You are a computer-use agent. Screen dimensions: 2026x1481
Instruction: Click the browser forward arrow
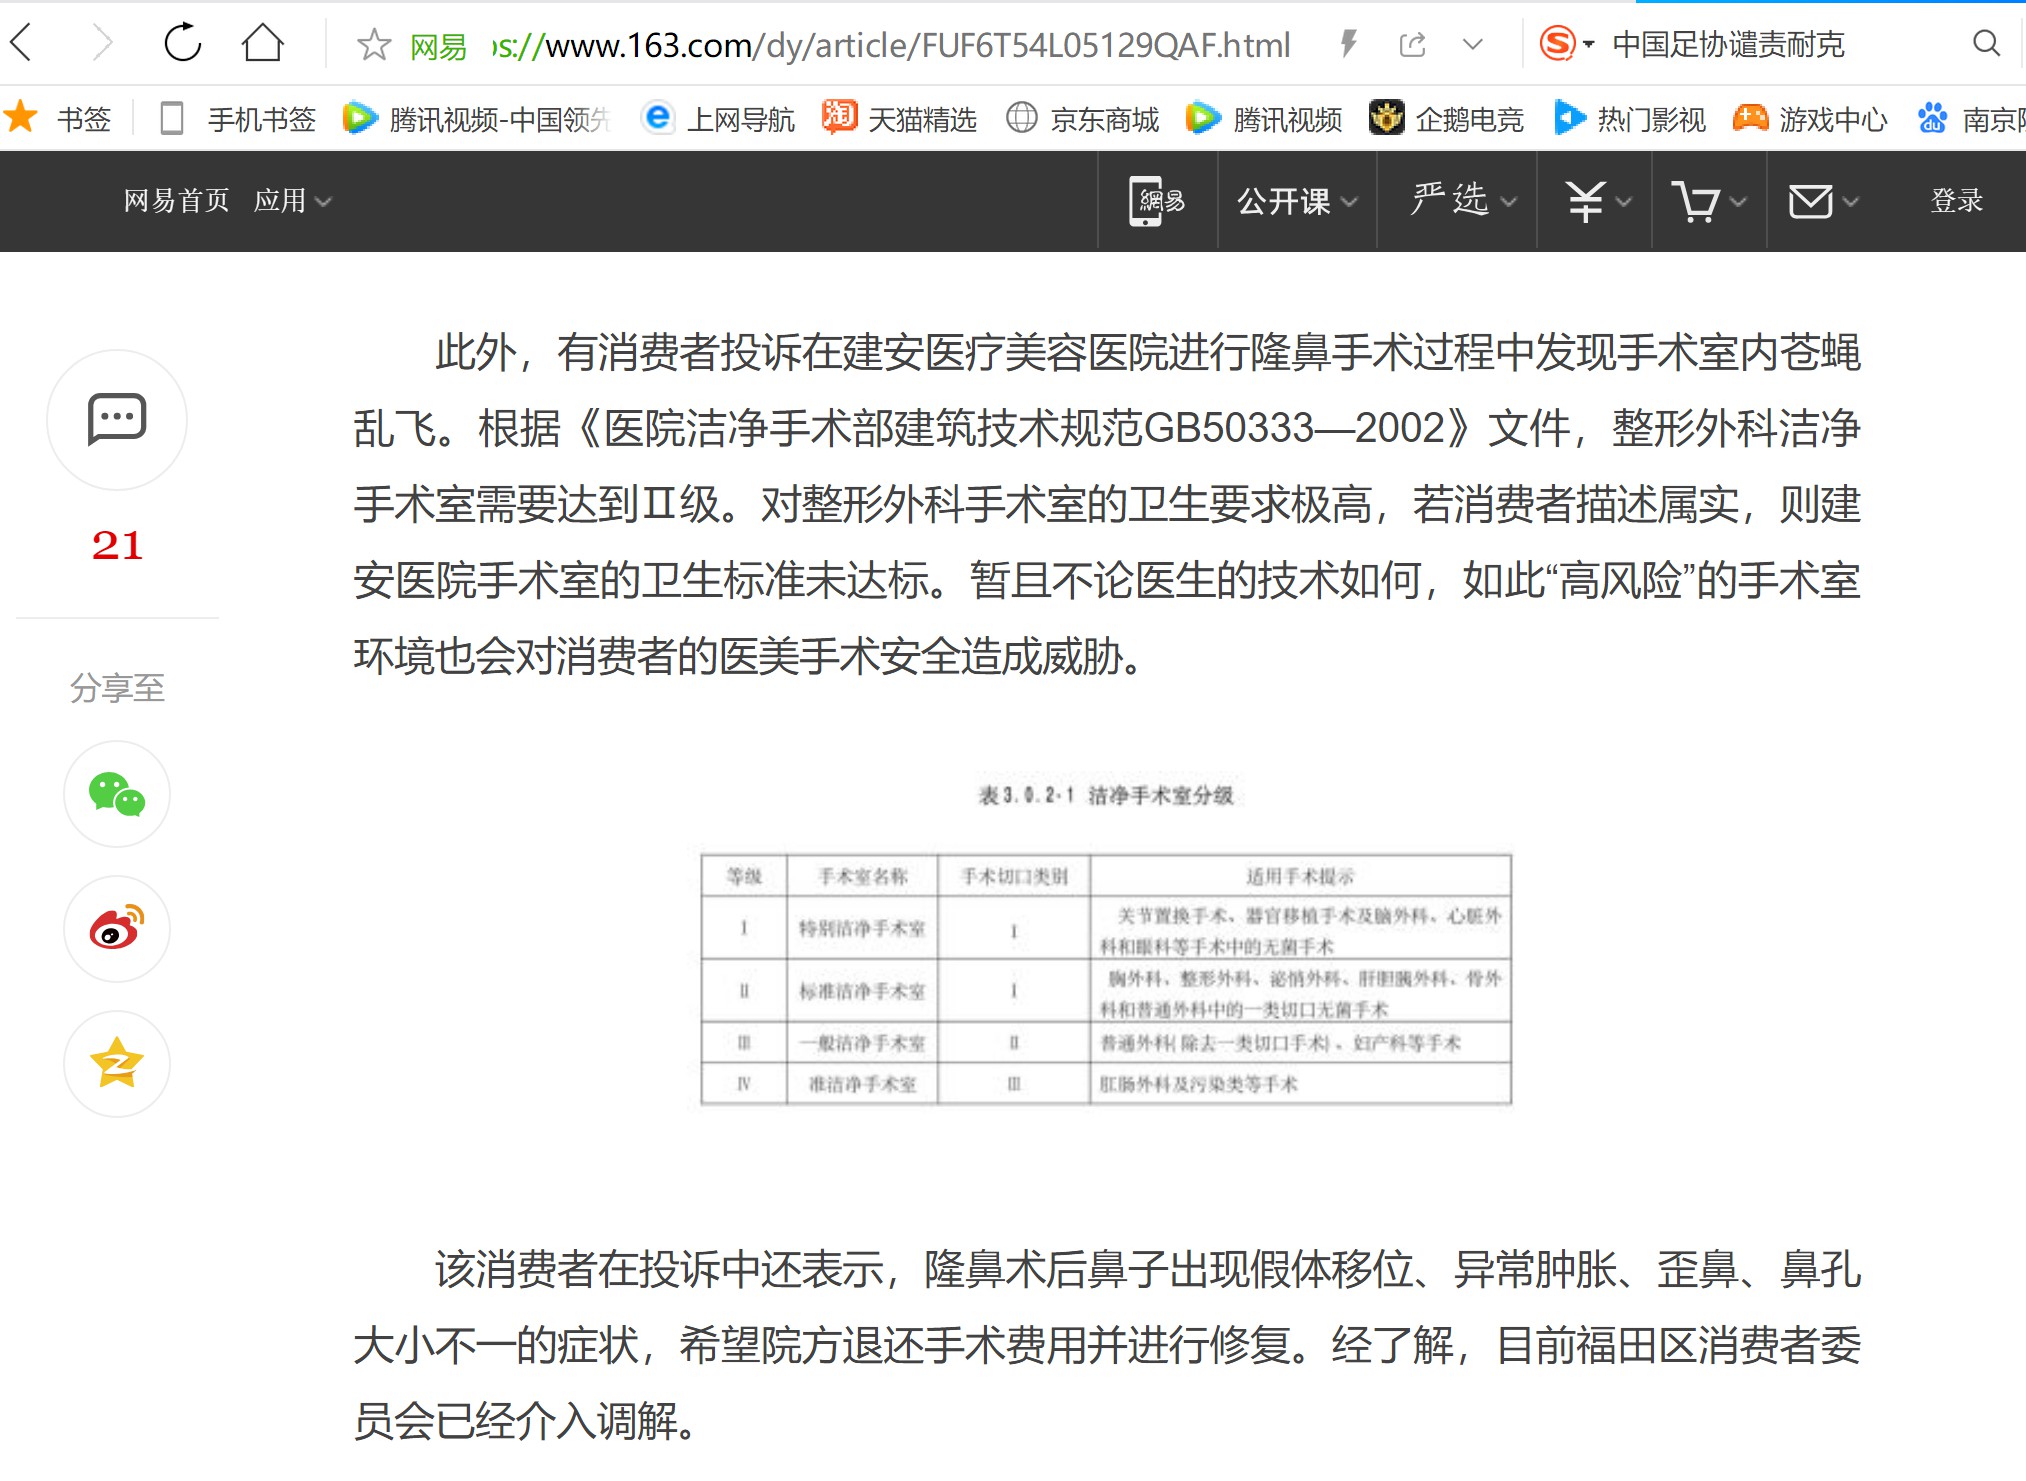[102, 44]
